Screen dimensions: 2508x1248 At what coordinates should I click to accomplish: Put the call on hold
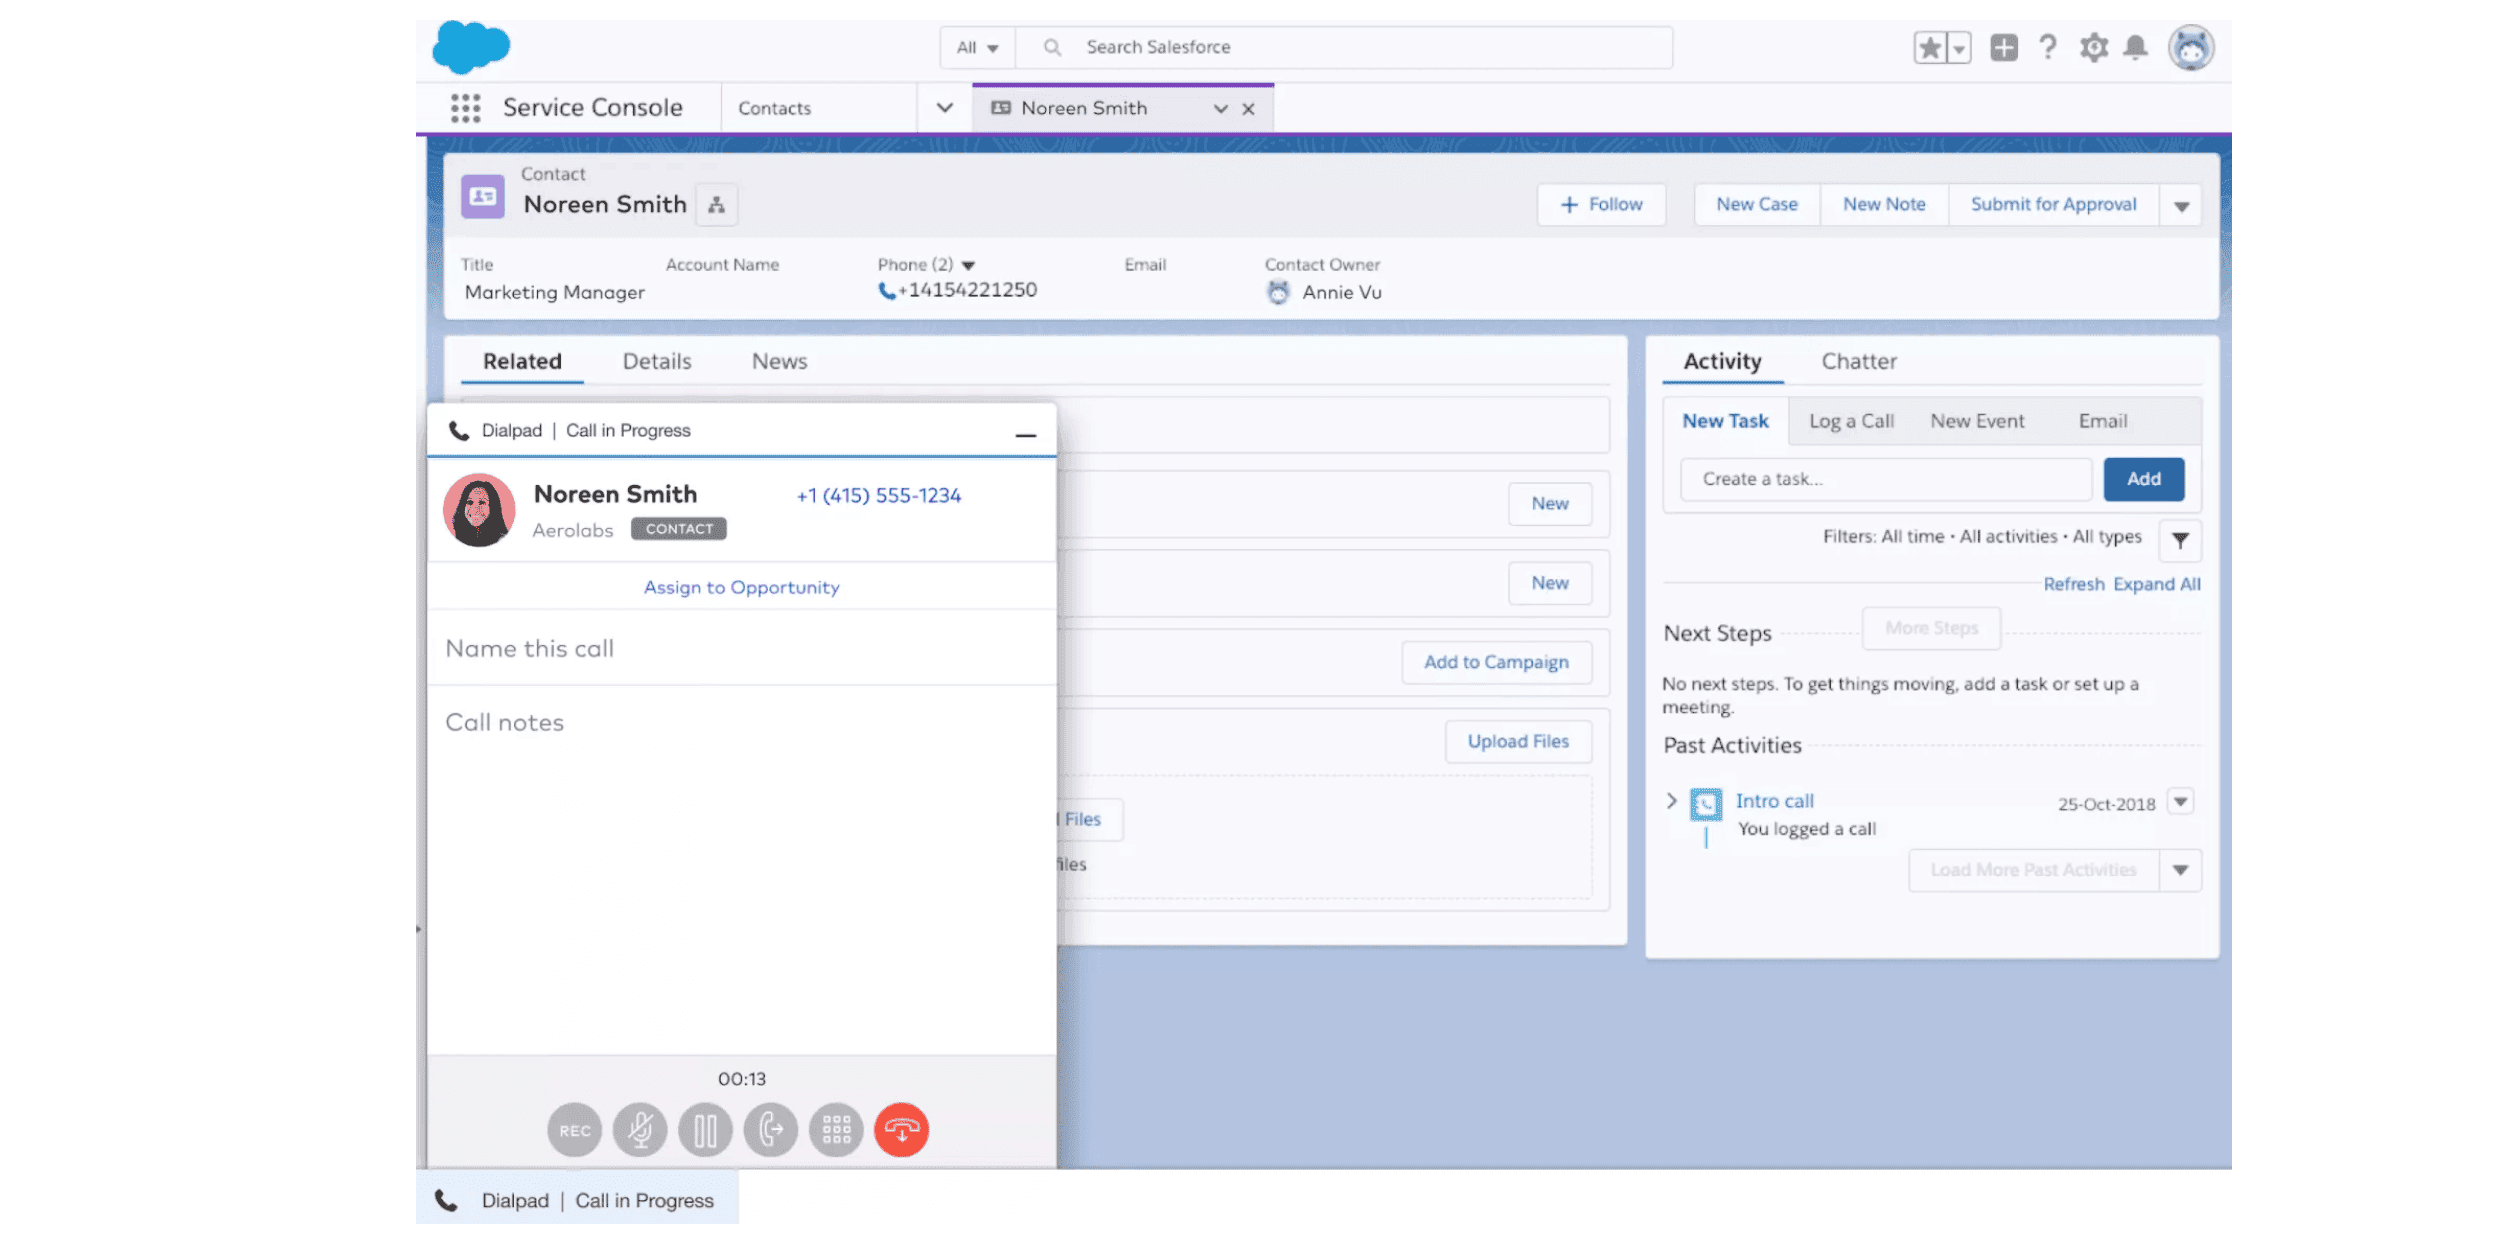705,1130
